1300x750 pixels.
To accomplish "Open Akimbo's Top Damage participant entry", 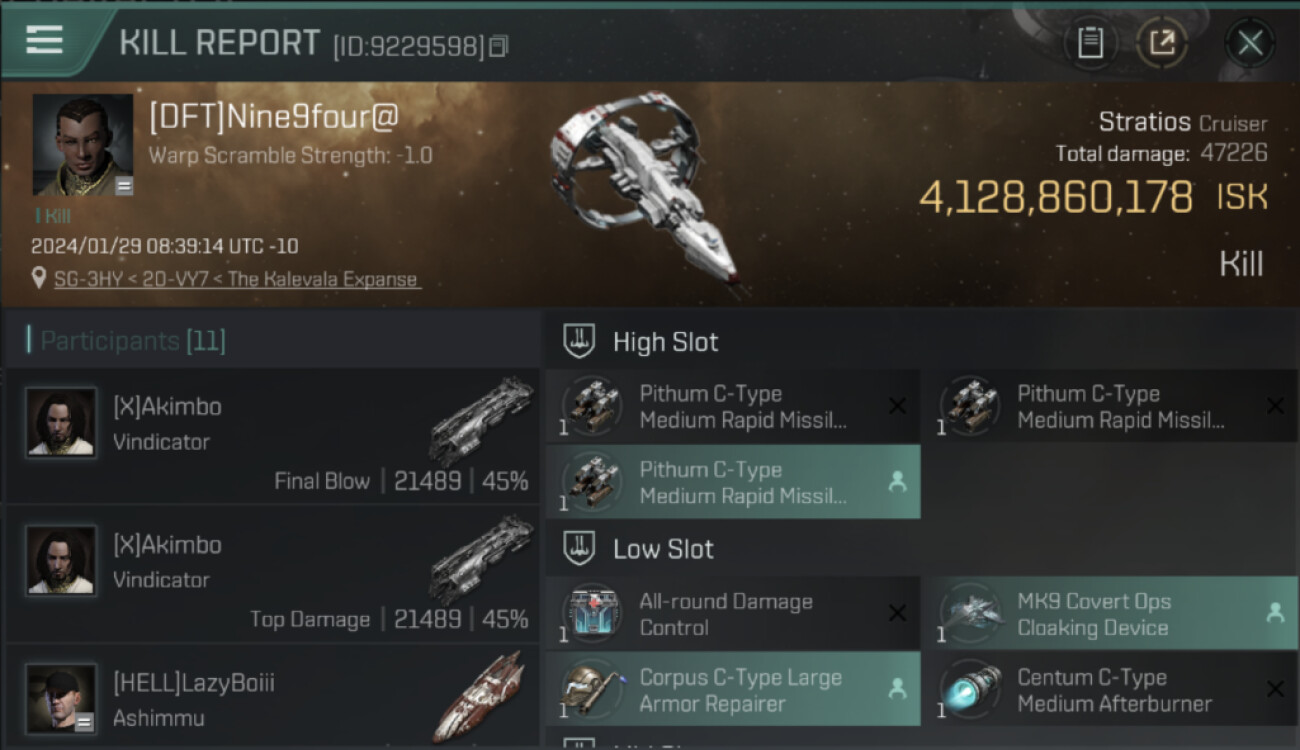I will (x=272, y=573).
